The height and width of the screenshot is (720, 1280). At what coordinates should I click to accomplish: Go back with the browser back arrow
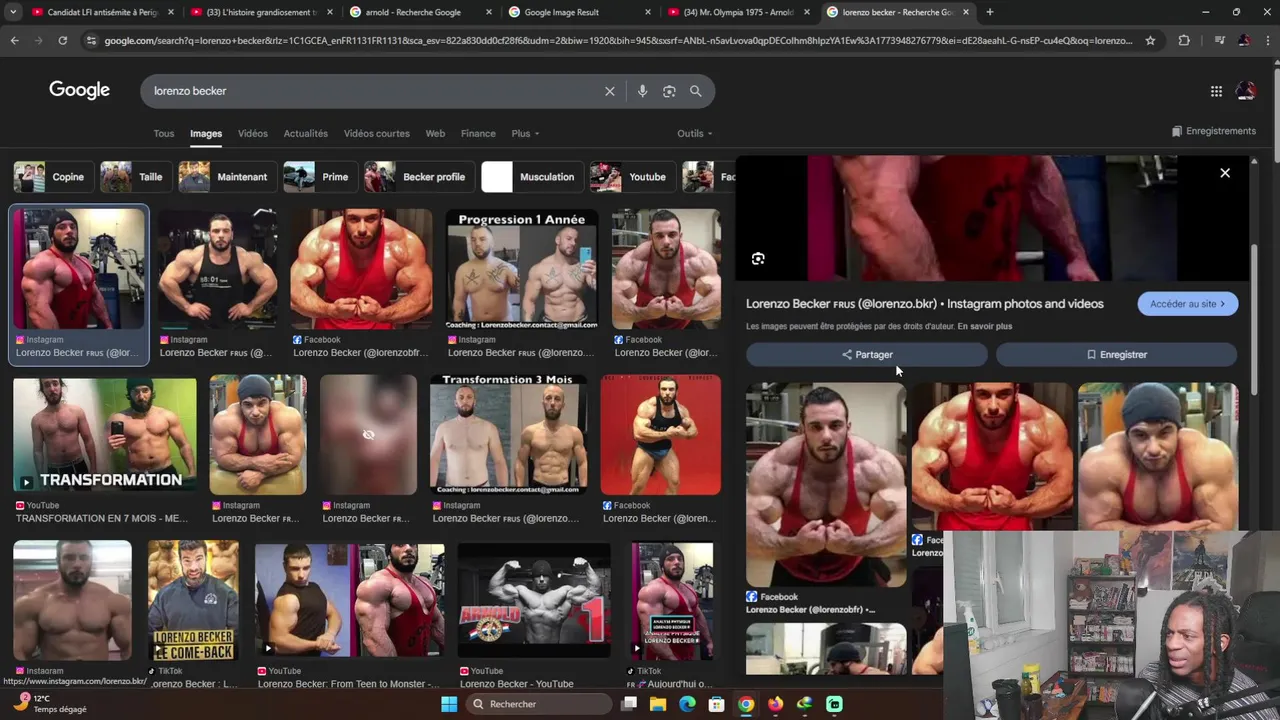(14, 40)
